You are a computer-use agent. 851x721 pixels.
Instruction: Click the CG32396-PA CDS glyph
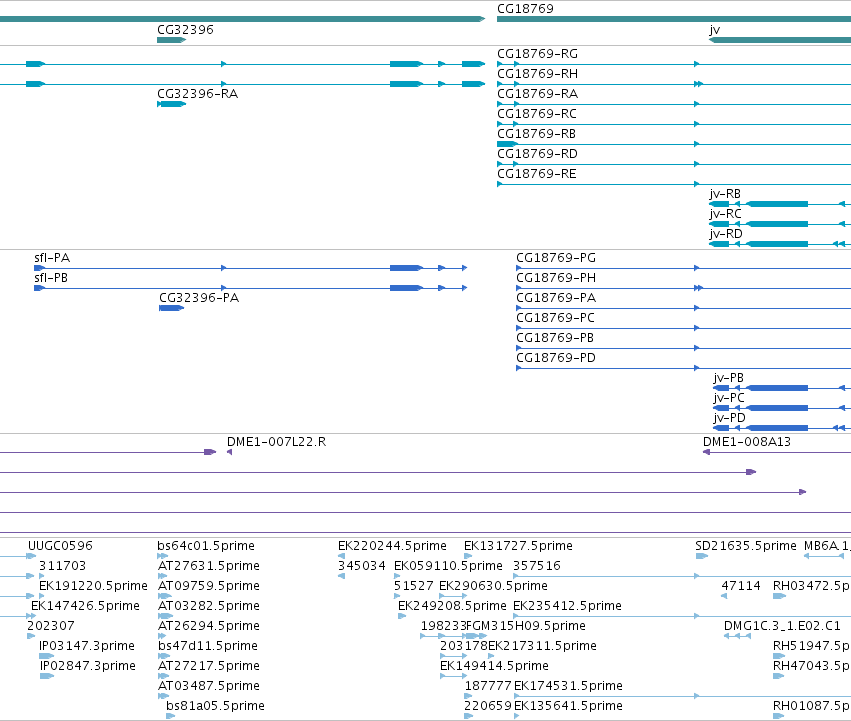[172, 308]
